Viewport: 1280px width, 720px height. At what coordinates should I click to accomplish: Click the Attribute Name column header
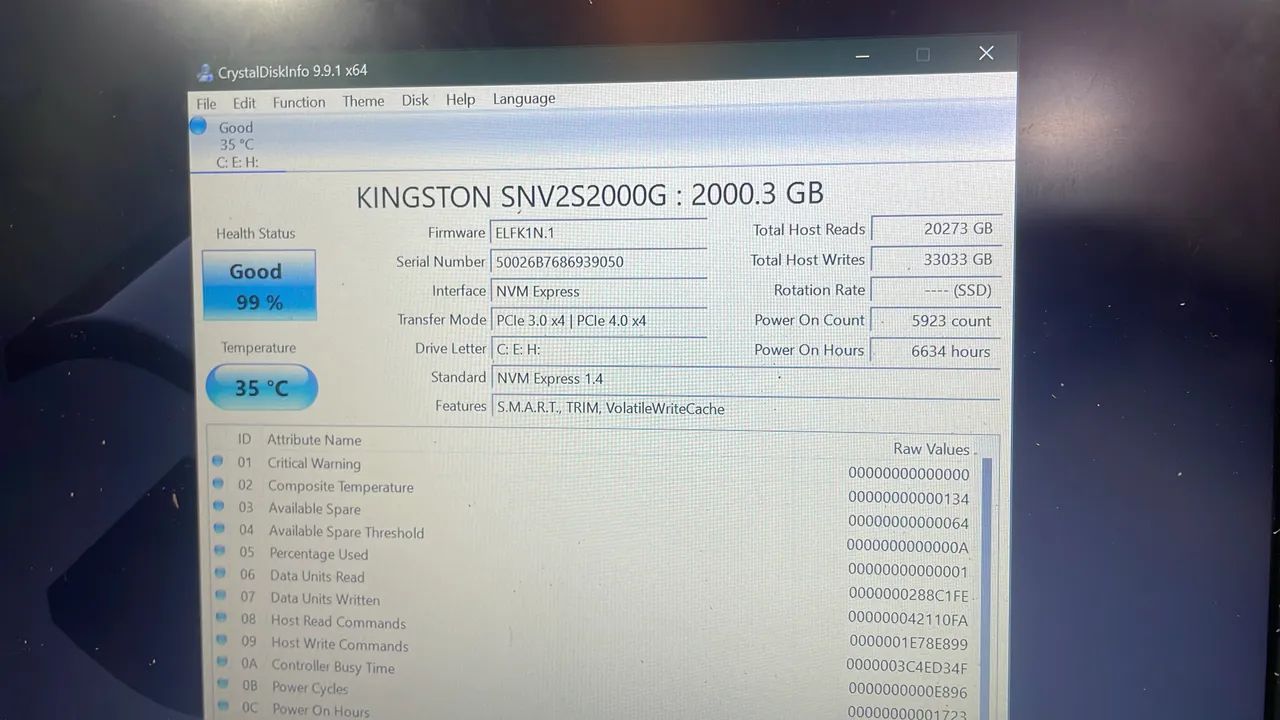coord(314,440)
